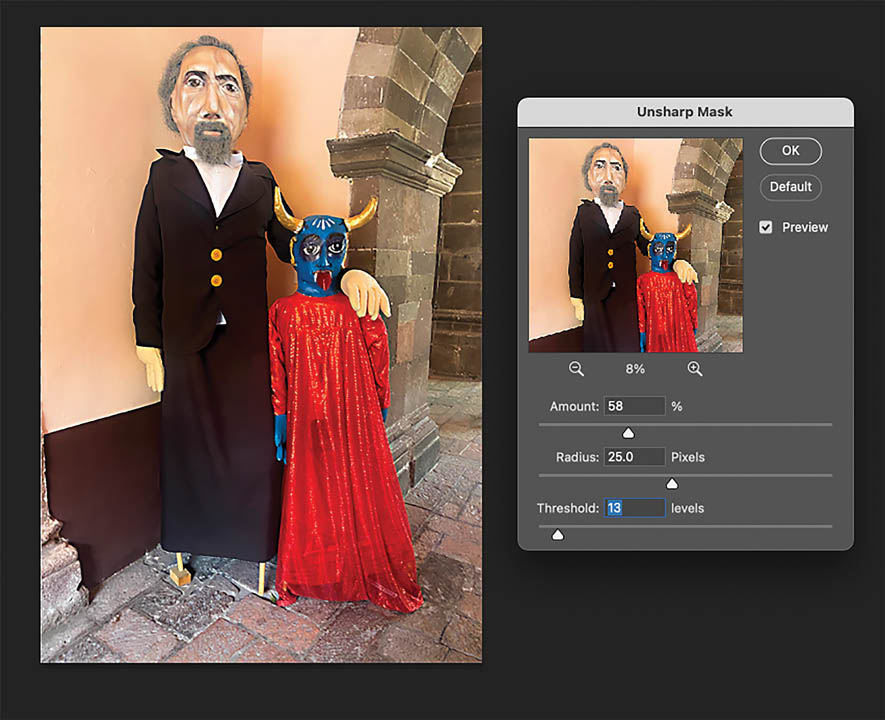
Task: Click the Amount label text
Action: [x=573, y=407]
